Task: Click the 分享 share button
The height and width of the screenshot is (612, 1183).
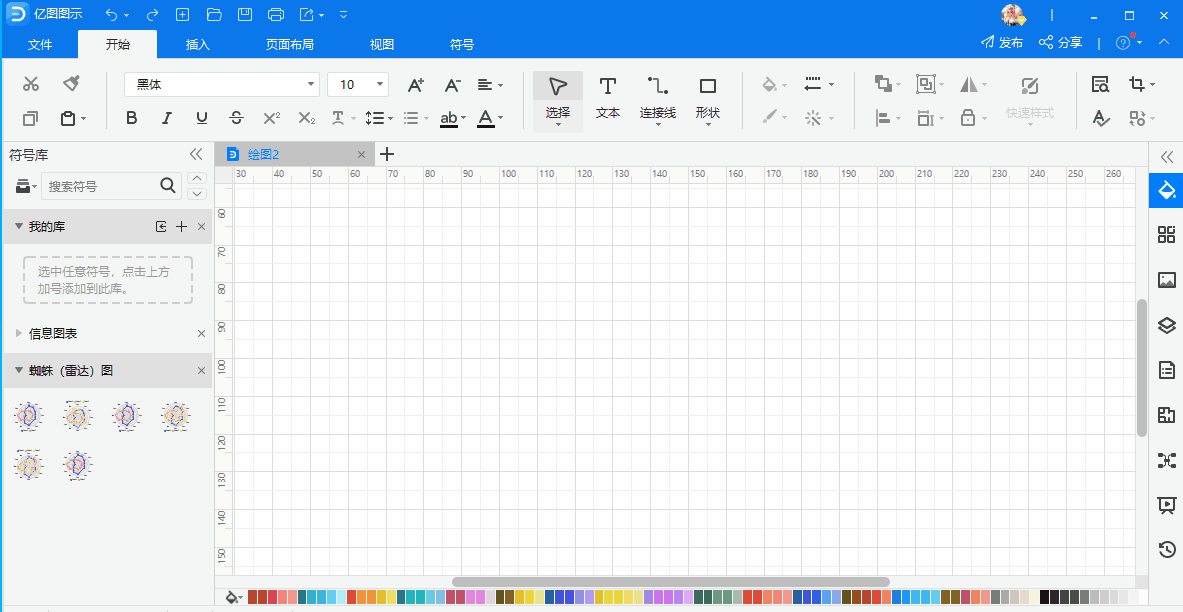Action: 1061,42
